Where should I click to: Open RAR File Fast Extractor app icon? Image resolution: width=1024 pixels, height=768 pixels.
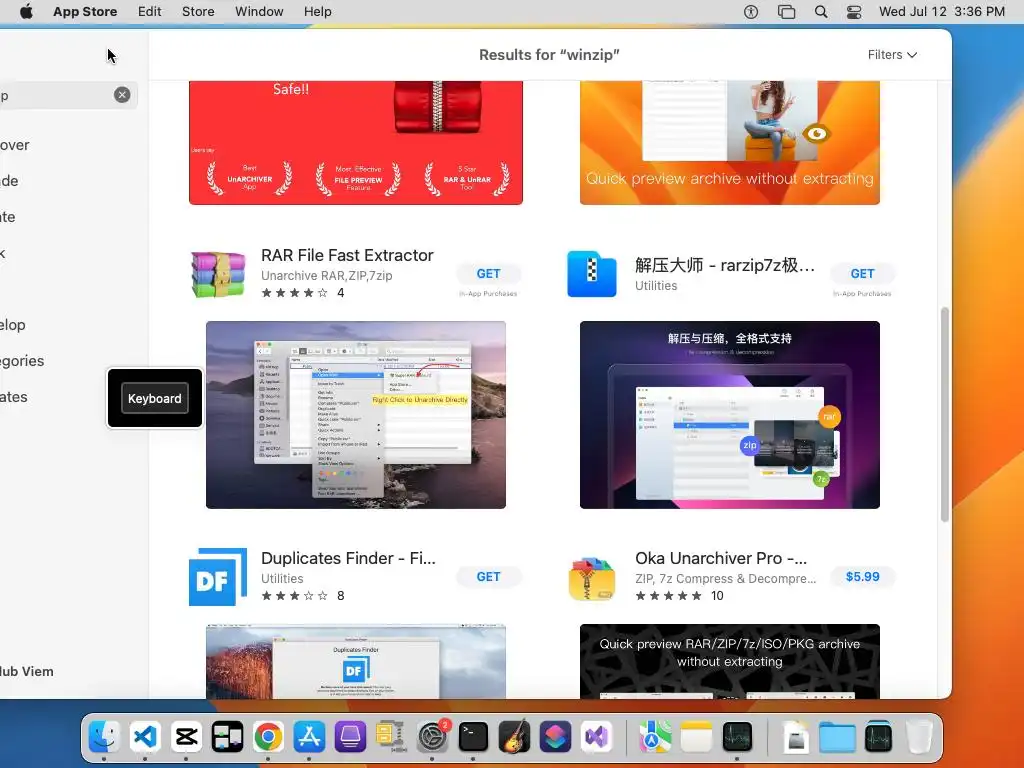(218, 274)
